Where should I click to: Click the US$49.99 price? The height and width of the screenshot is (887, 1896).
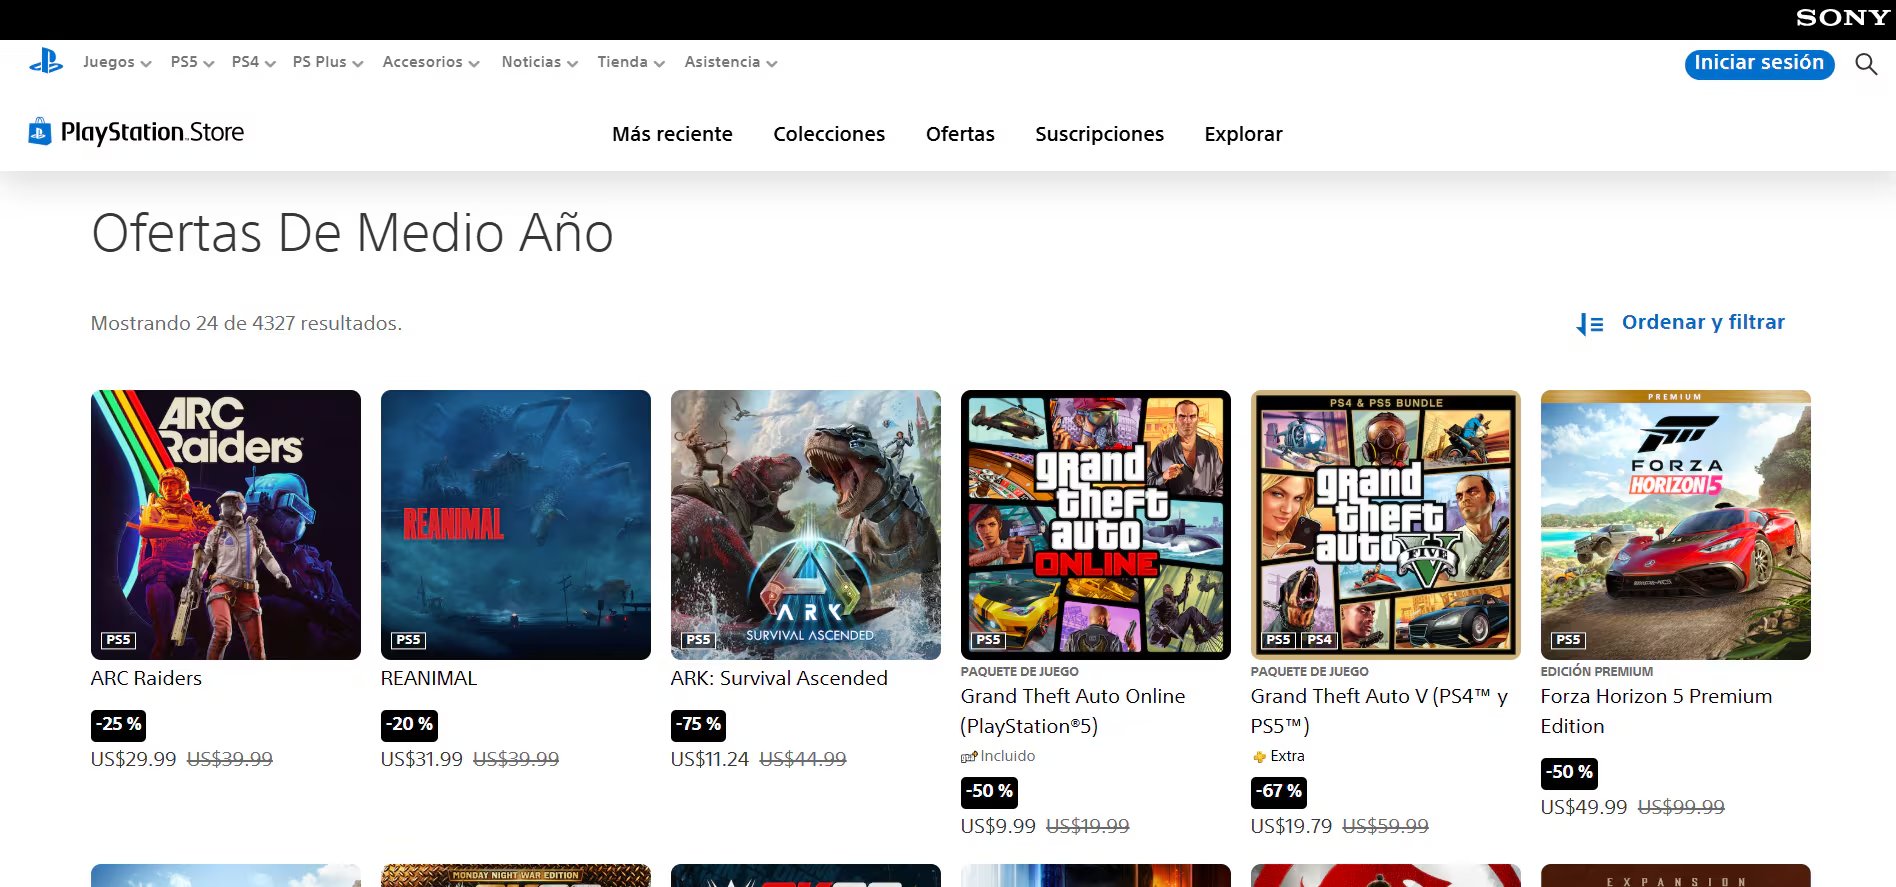(x=1584, y=807)
